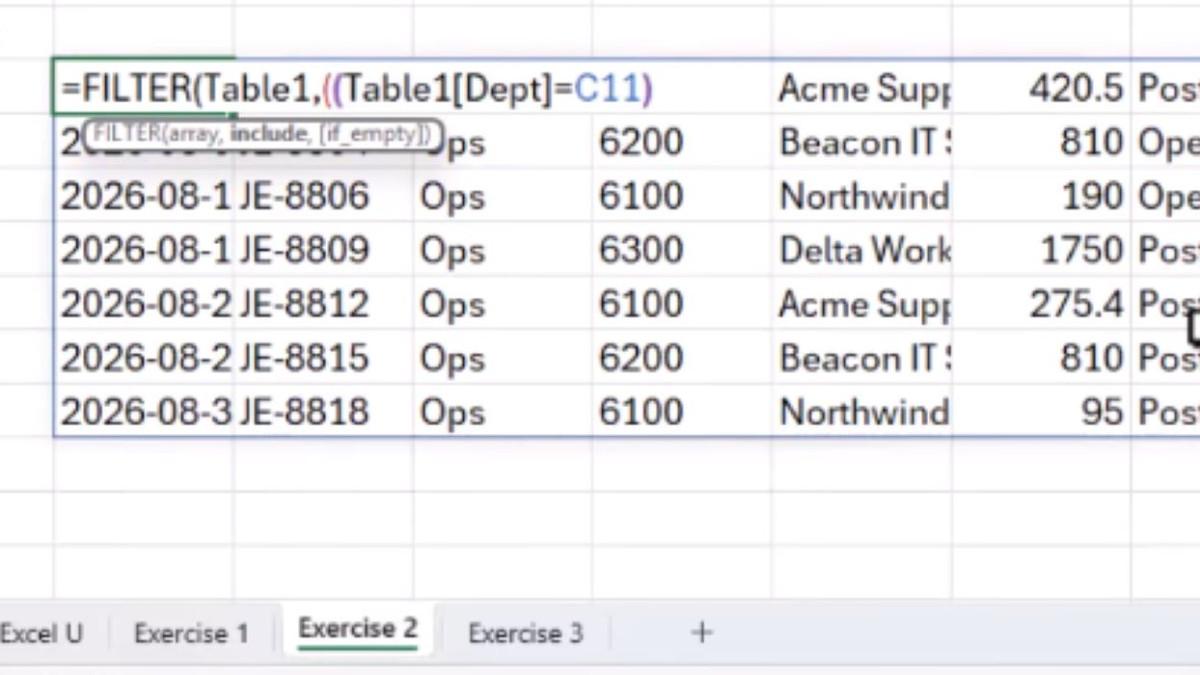Select the 6300 account cell

point(682,250)
